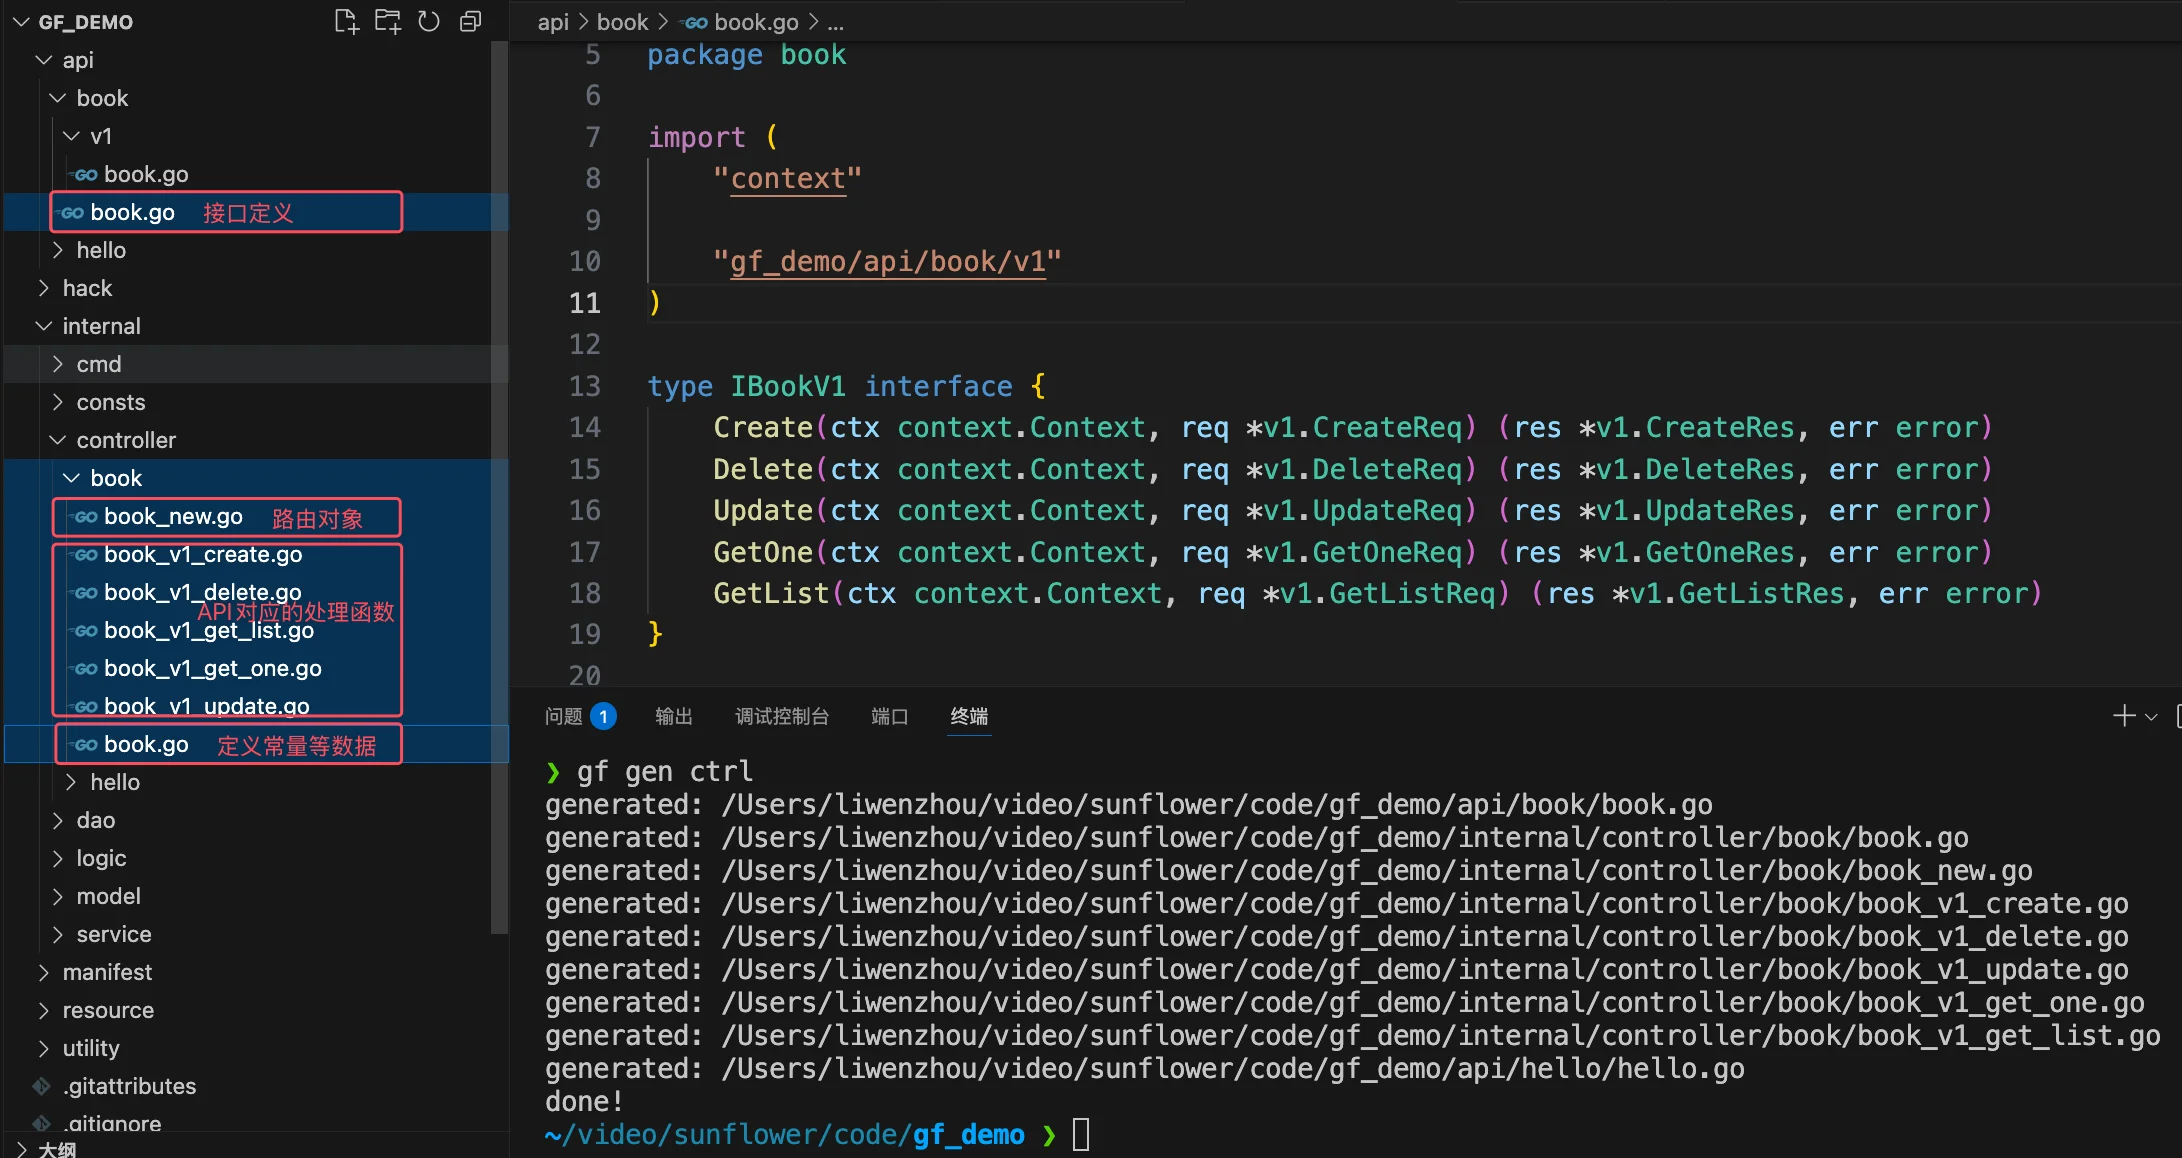
Task: Expand the 大纲 outline section
Action: pos(56,1149)
